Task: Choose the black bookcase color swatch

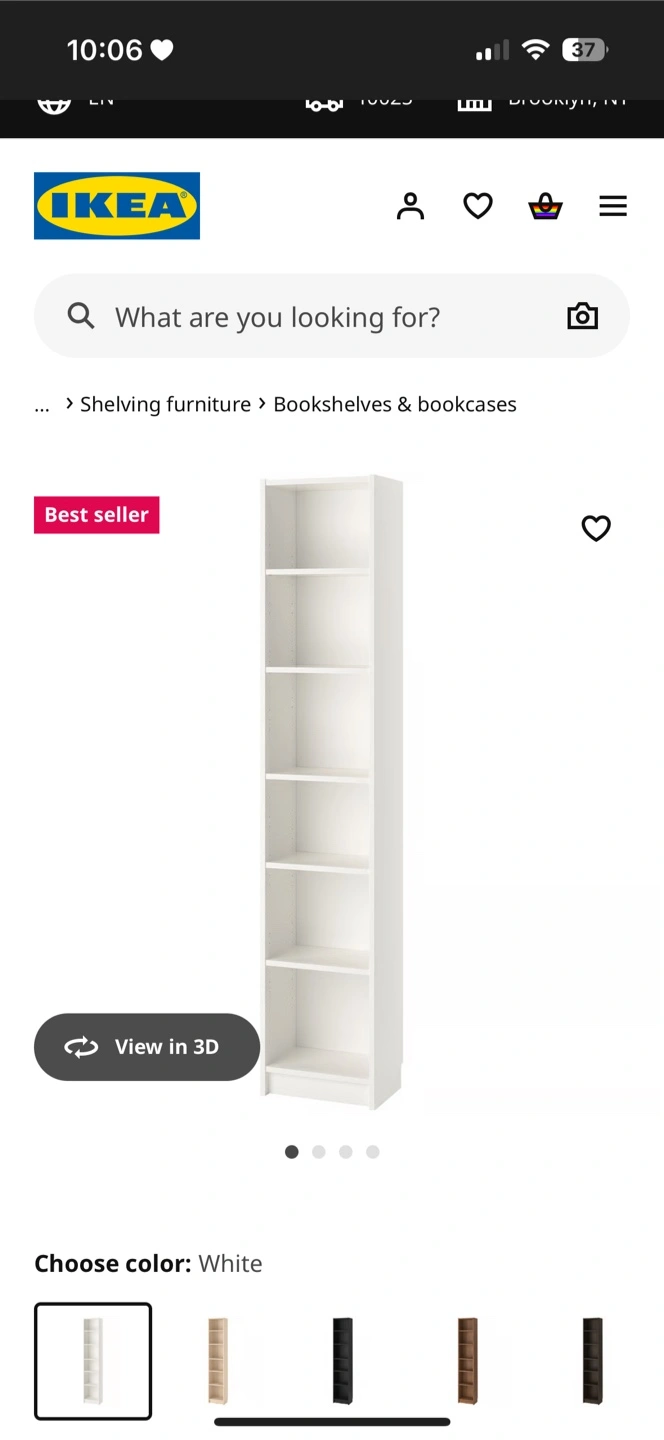Action: (x=343, y=1361)
